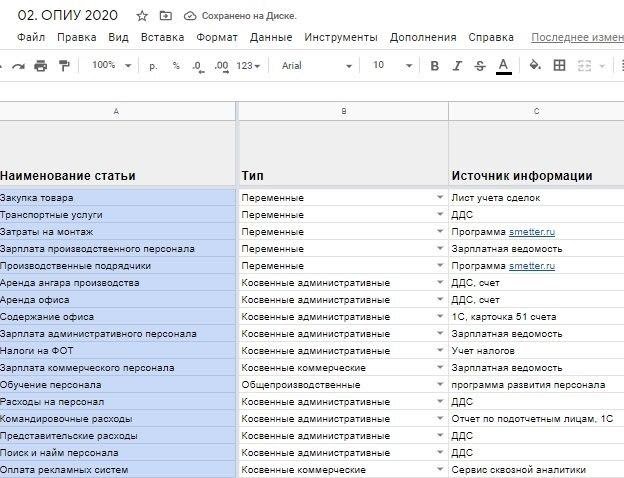The width and height of the screenshot is (624, 478).
Task: Open the text color picker
Action: [504, 66]
